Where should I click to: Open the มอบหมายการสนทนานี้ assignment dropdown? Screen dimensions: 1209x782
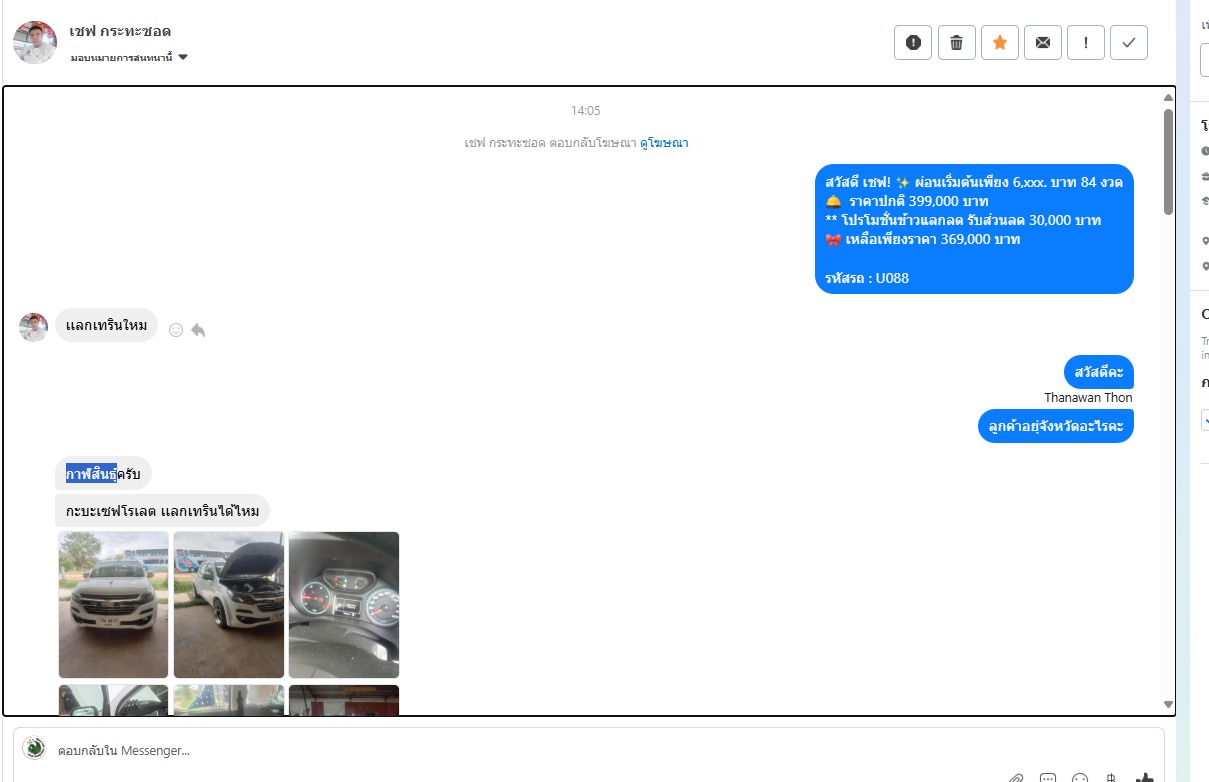tap(129, 57)
